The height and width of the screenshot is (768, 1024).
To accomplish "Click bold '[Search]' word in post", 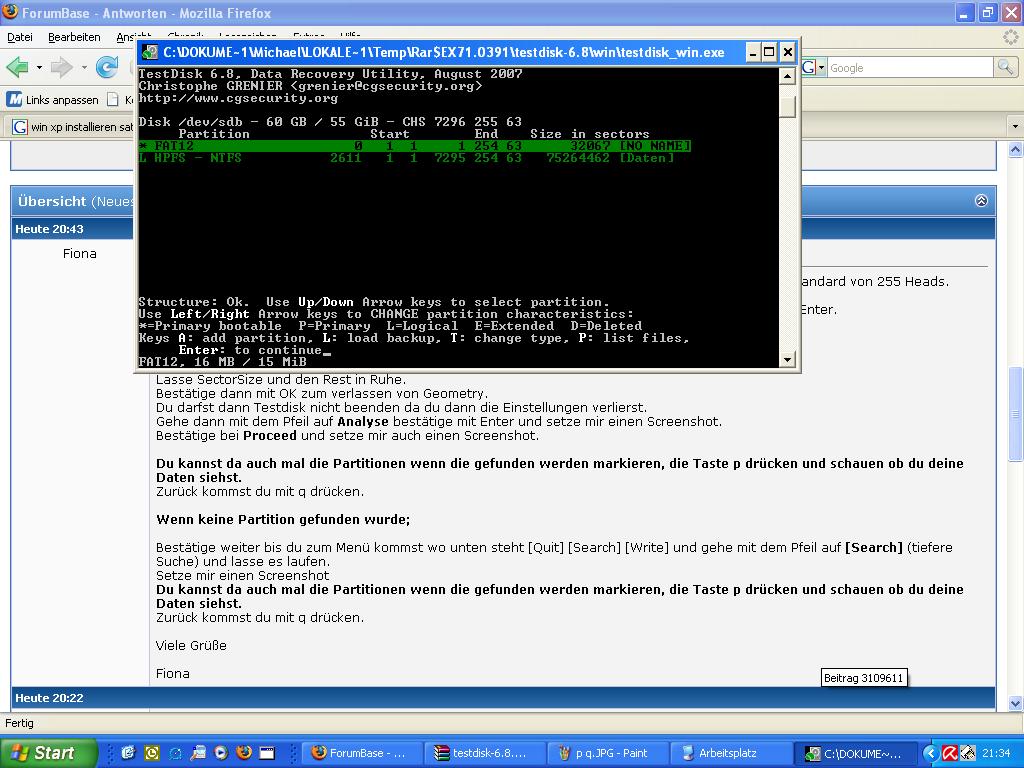I will tap(874, 547).
